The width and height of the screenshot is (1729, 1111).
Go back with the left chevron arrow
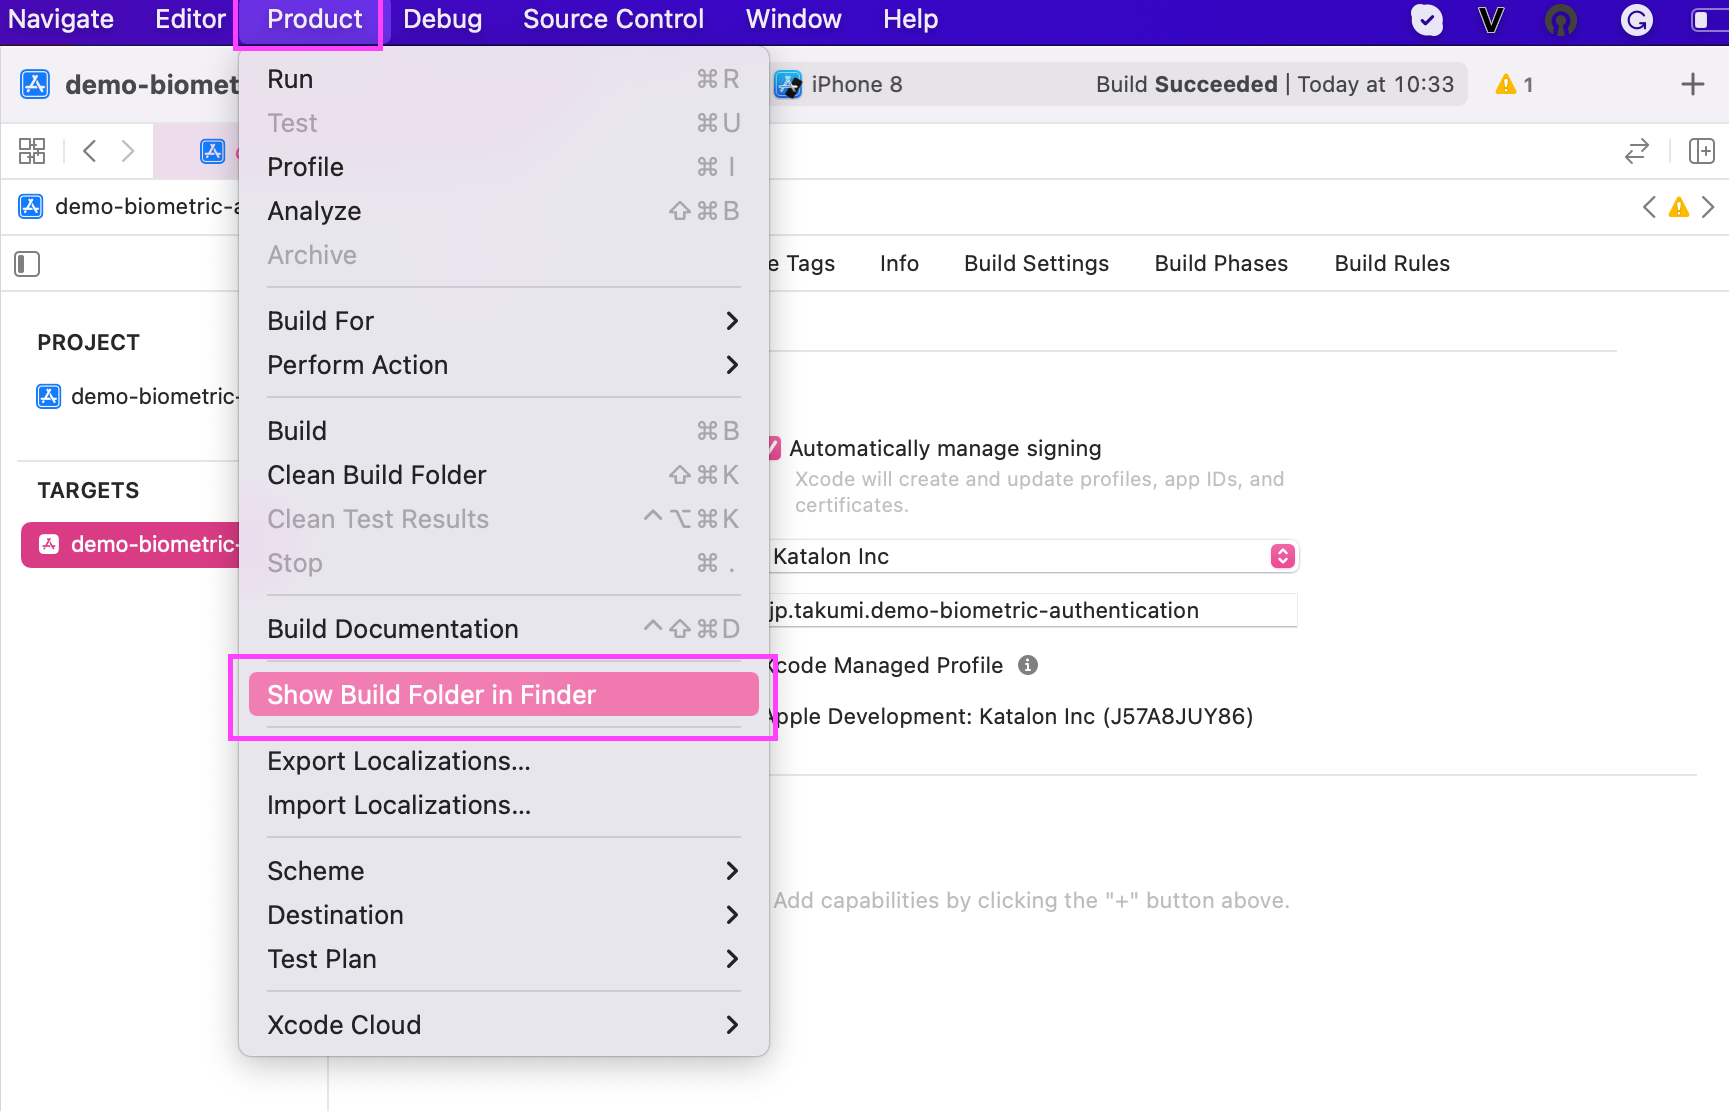[90, 151]
